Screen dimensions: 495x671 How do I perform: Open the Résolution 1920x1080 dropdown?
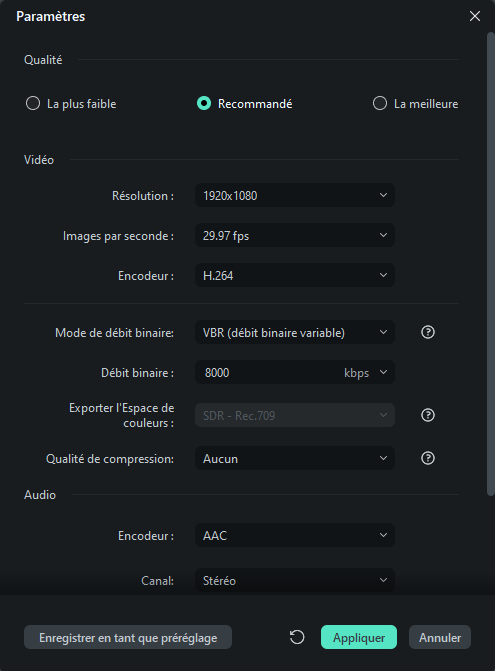click(295, 196)
